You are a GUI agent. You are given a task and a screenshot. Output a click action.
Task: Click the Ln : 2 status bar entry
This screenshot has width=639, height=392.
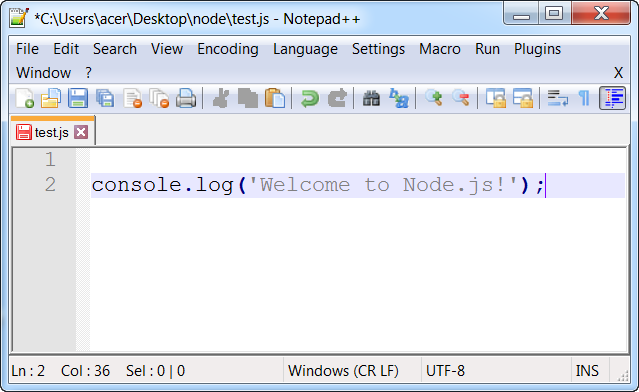tap(28, 371)
